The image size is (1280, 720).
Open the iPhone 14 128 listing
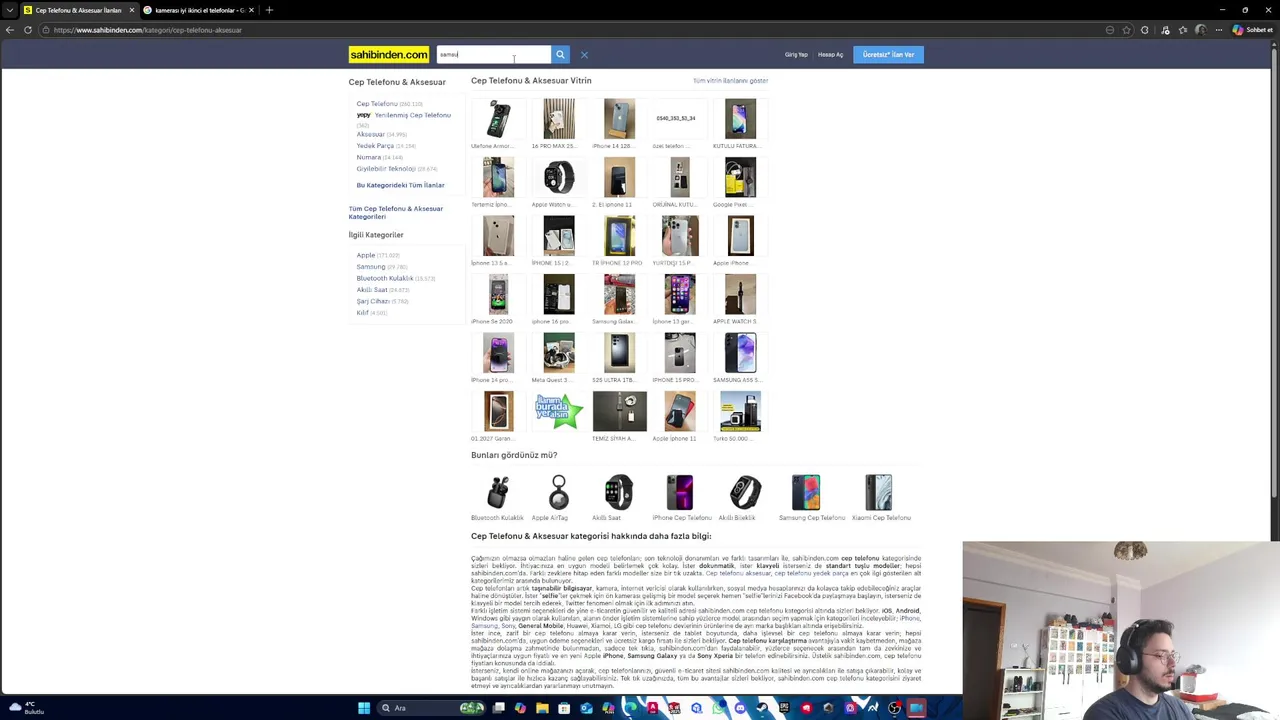pos(619,119)
